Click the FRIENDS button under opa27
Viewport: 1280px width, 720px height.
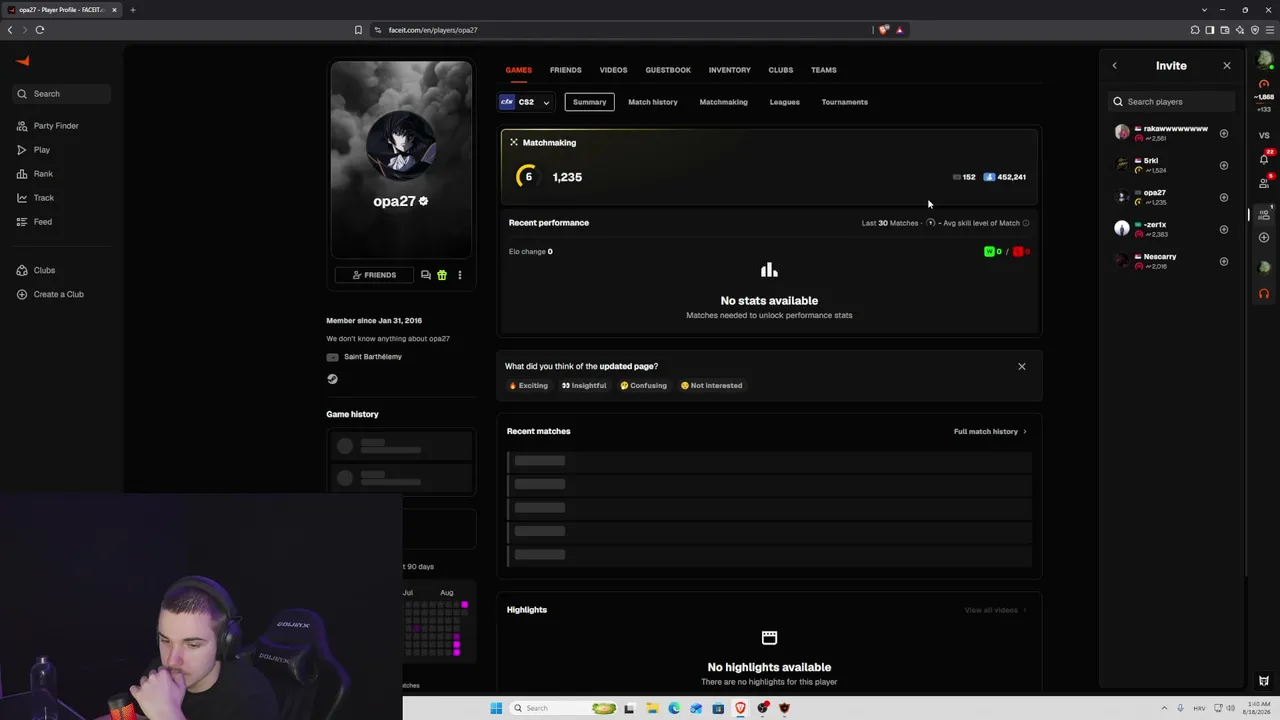click(x=374, y=275)
